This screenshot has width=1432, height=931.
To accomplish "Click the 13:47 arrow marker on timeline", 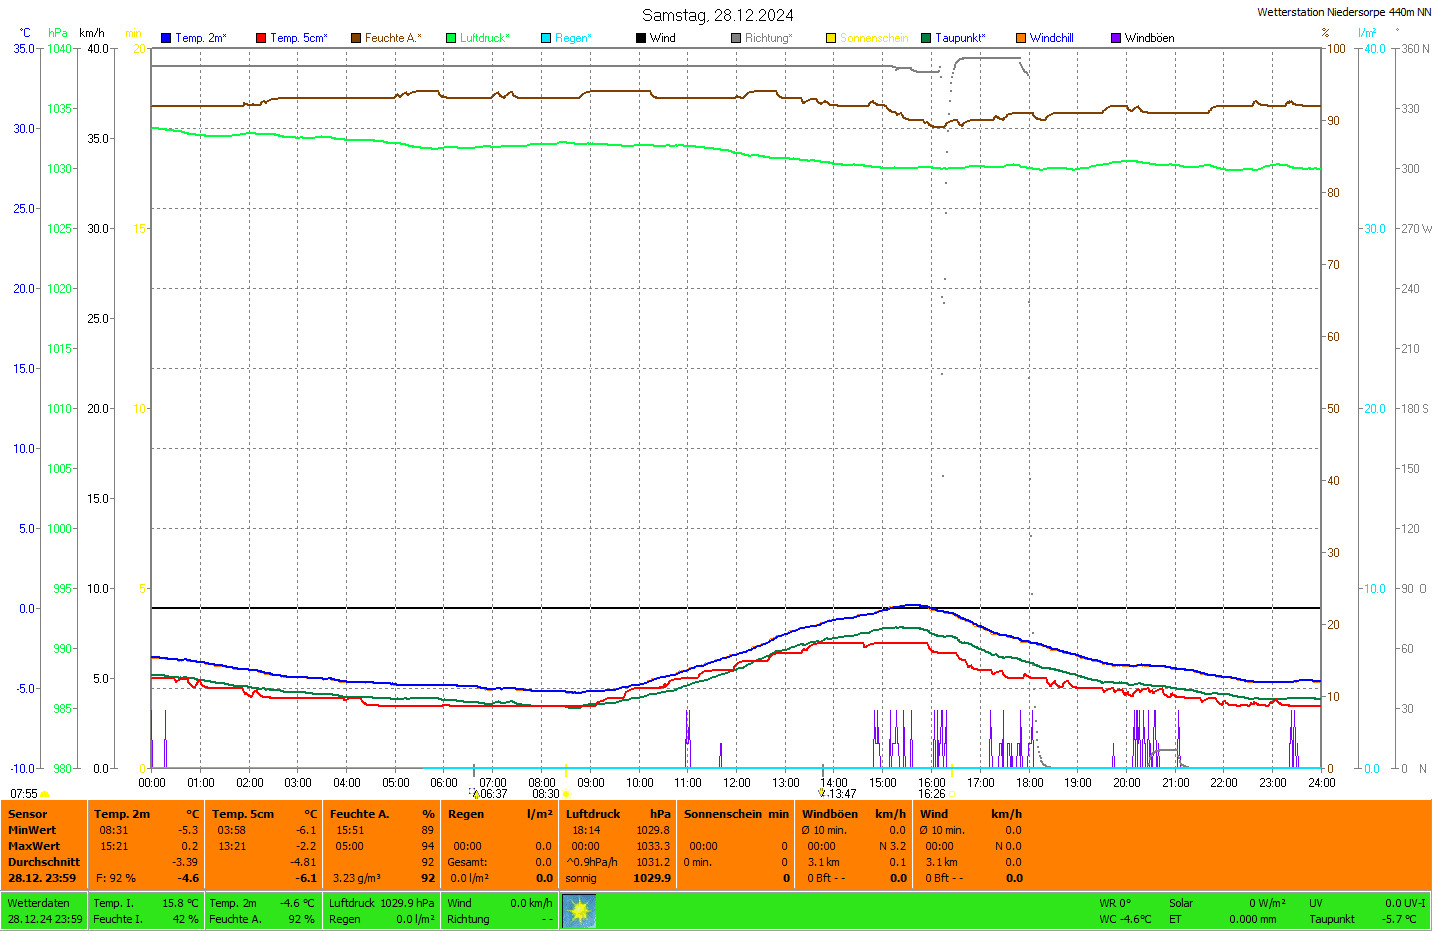I will pyautogui.click(x=822, y=793).
